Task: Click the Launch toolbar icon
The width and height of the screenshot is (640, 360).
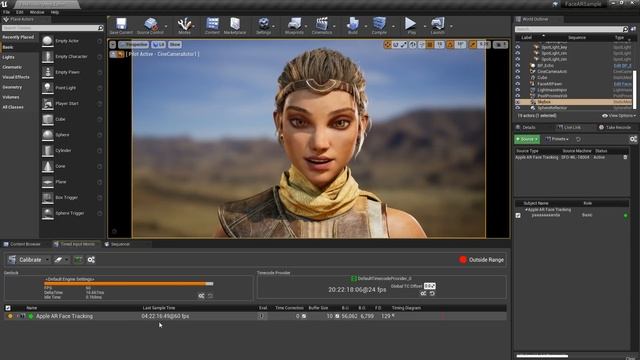Action: point(437,24)
